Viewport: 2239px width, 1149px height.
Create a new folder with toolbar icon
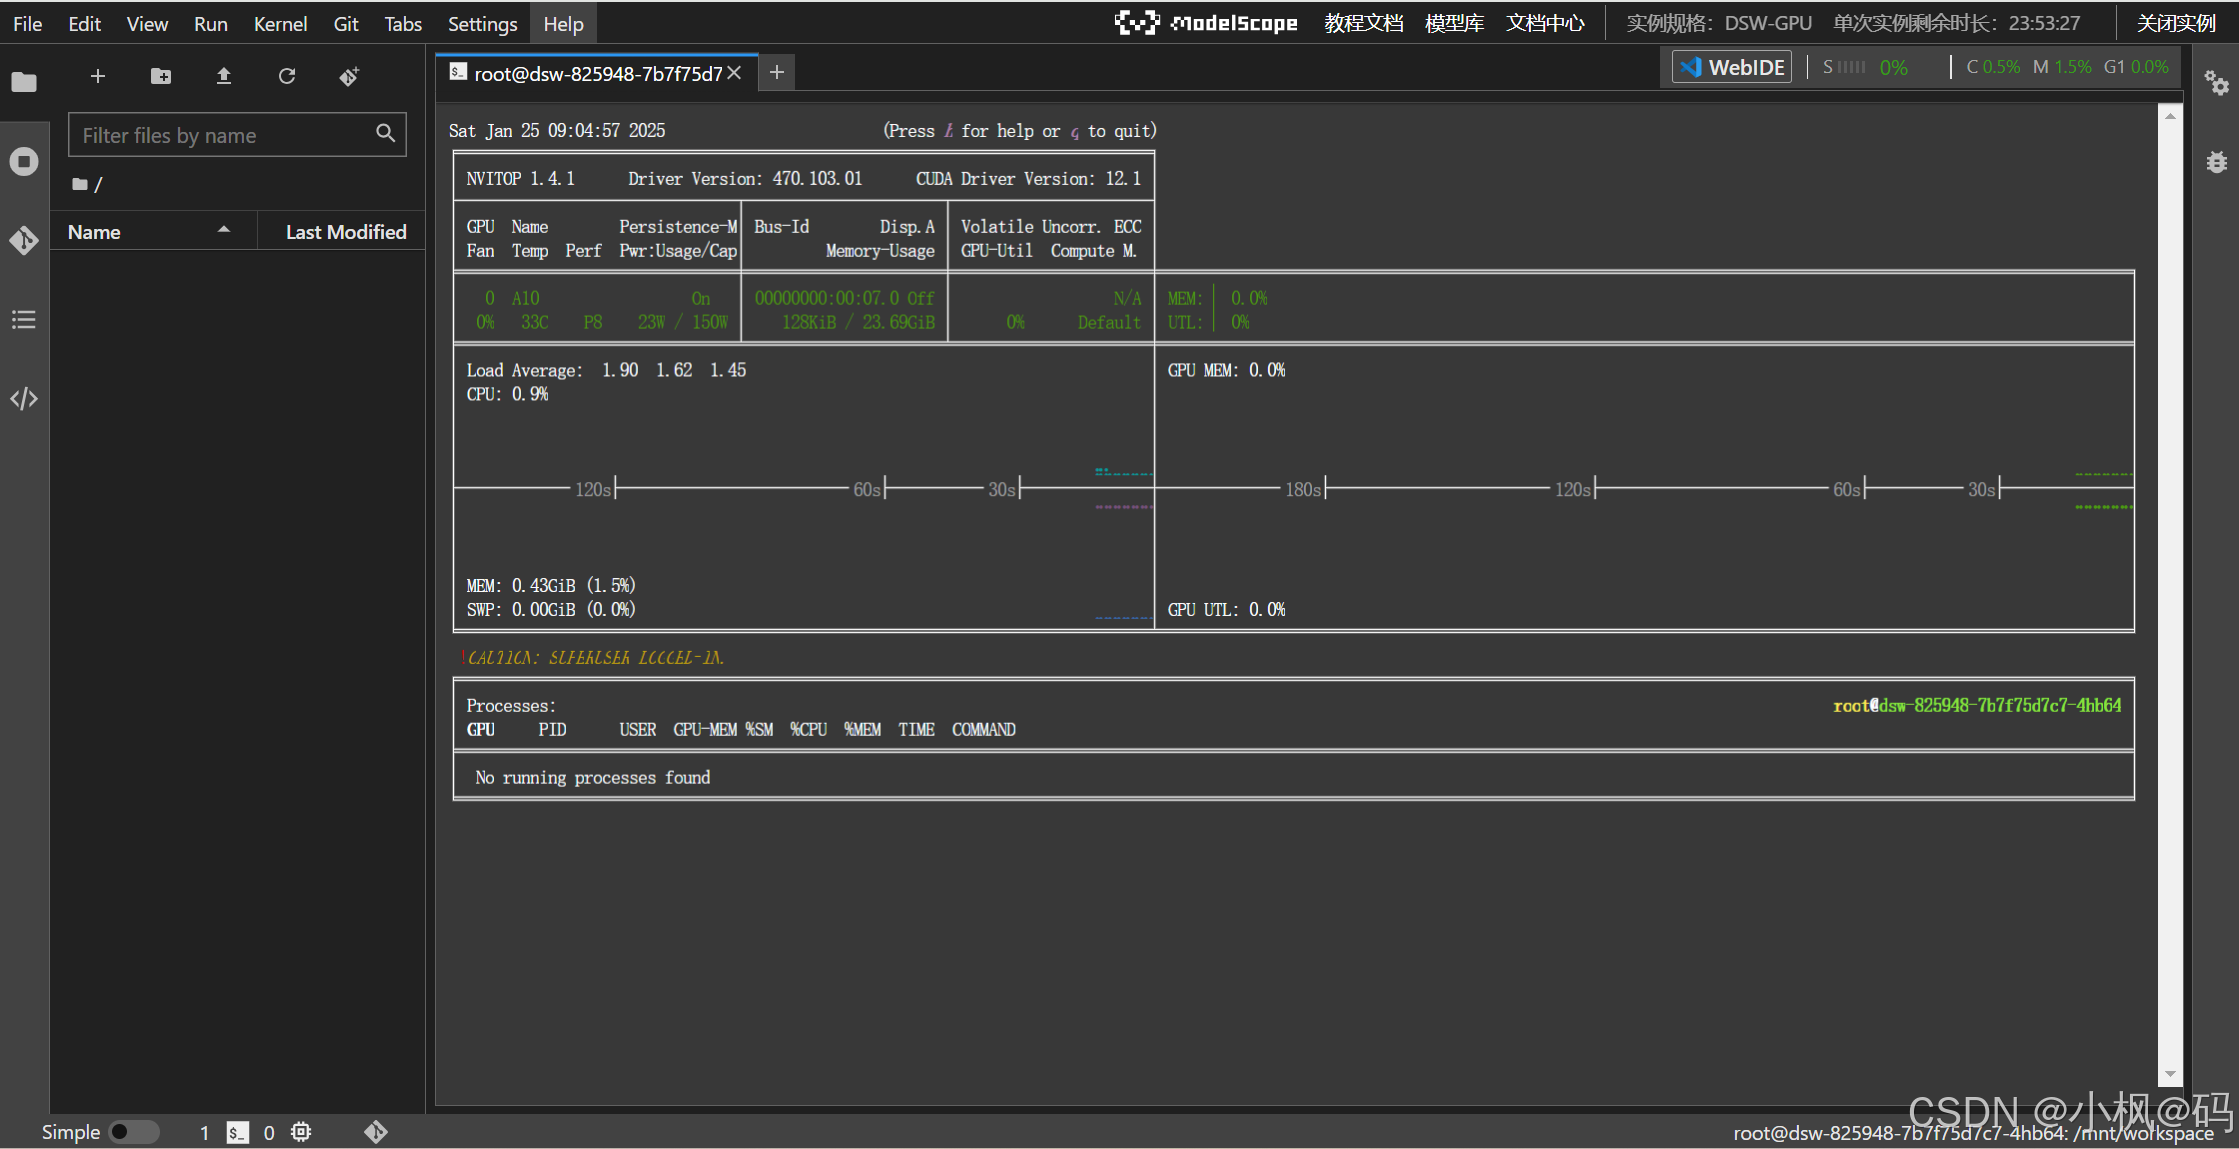(x=161, y=76)
